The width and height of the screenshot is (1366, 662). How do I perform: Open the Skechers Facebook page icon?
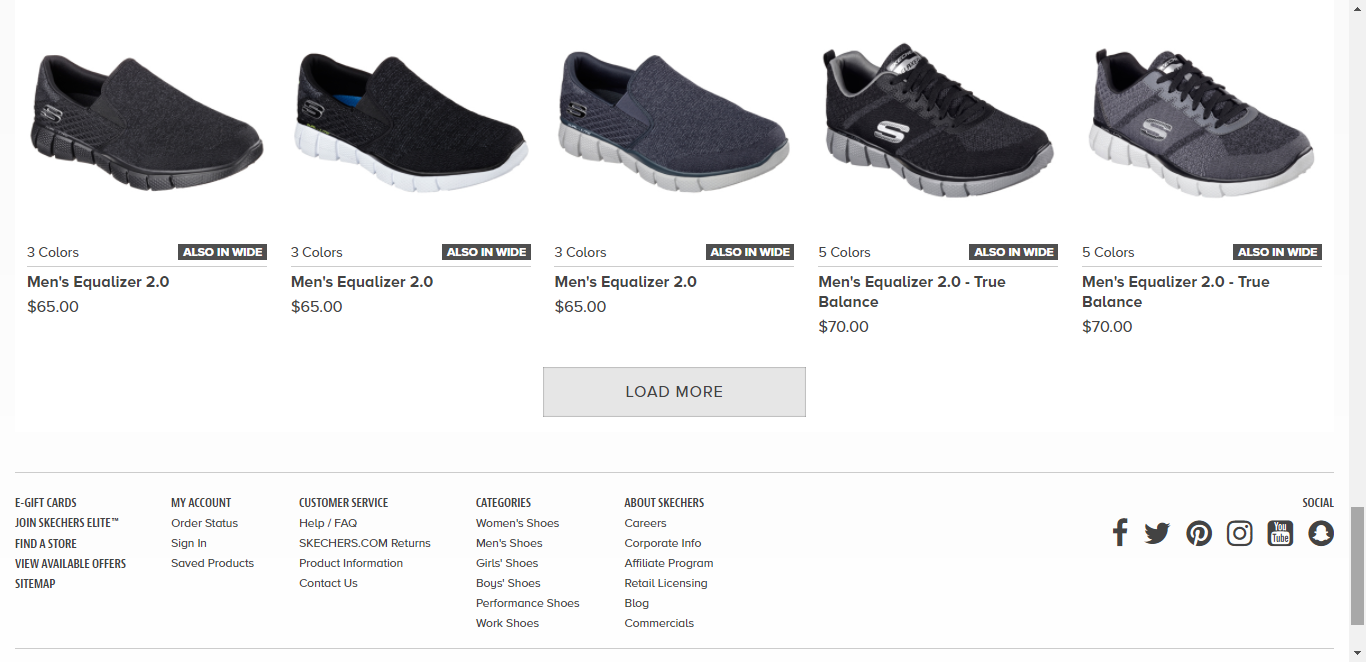(1120, 533)
